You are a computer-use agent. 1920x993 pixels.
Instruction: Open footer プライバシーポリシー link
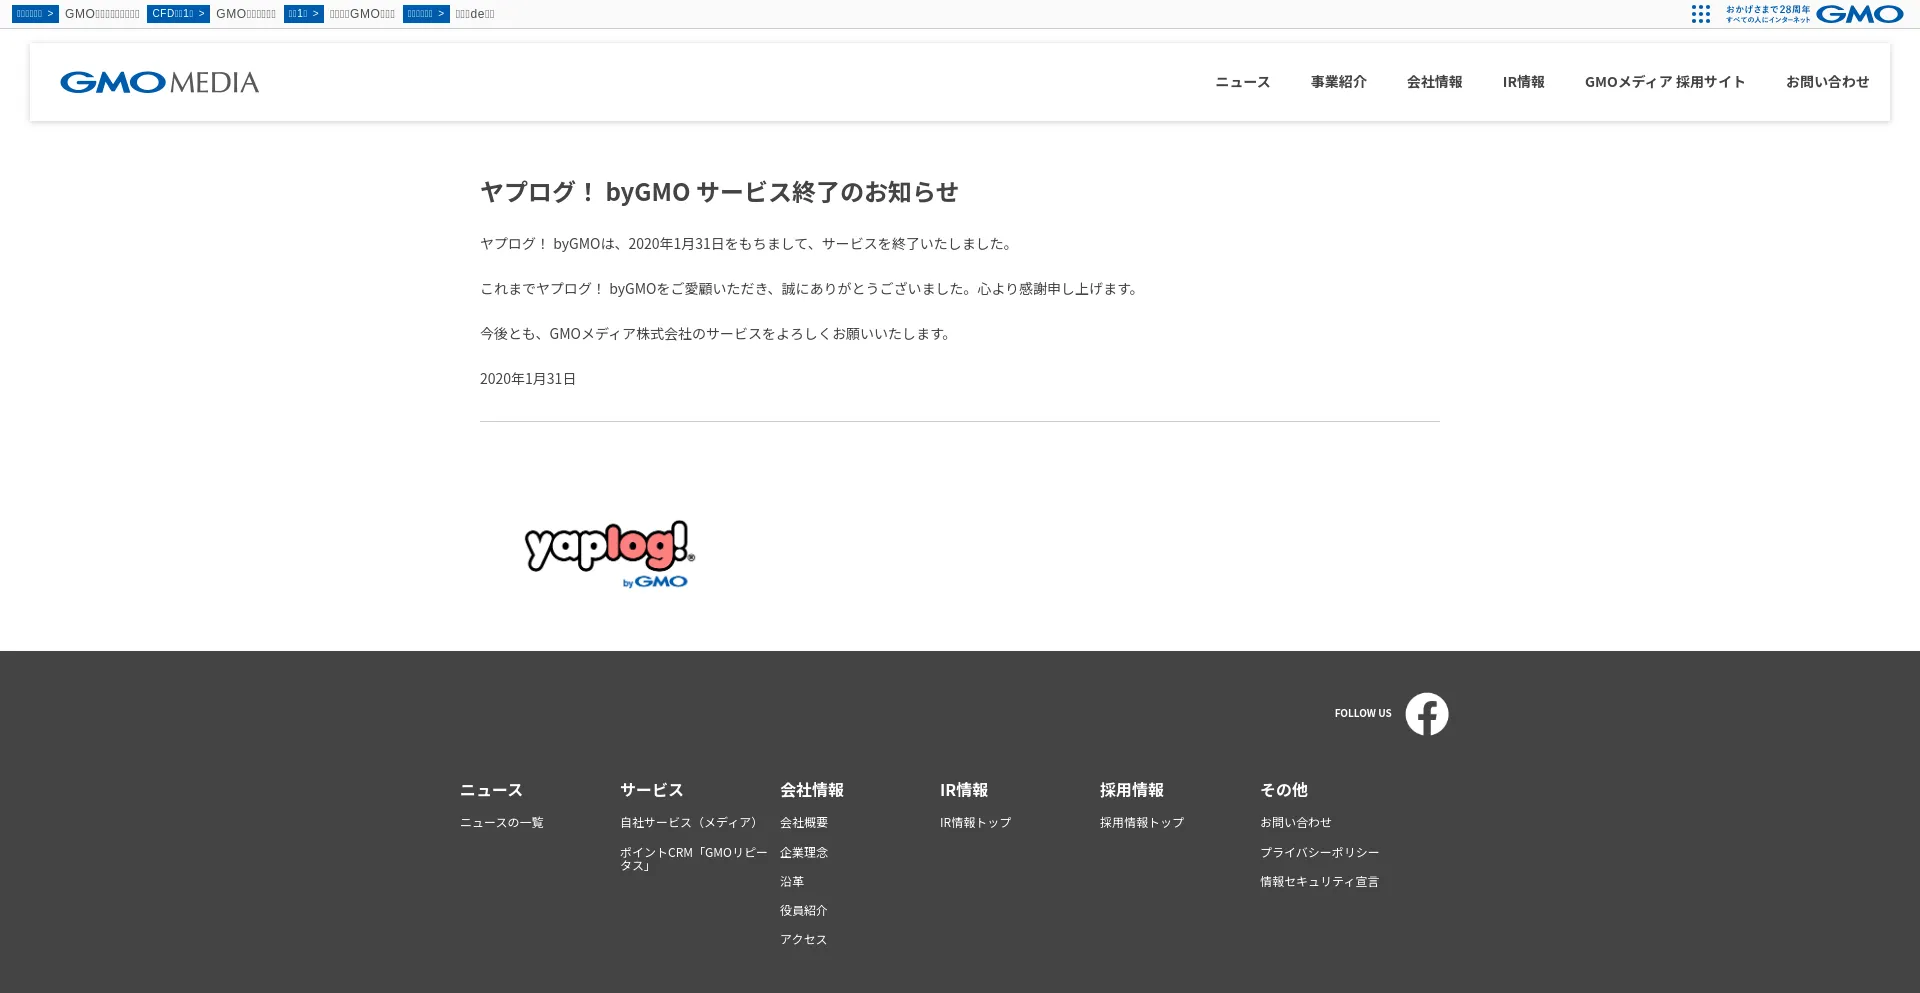coord(1320,853)
